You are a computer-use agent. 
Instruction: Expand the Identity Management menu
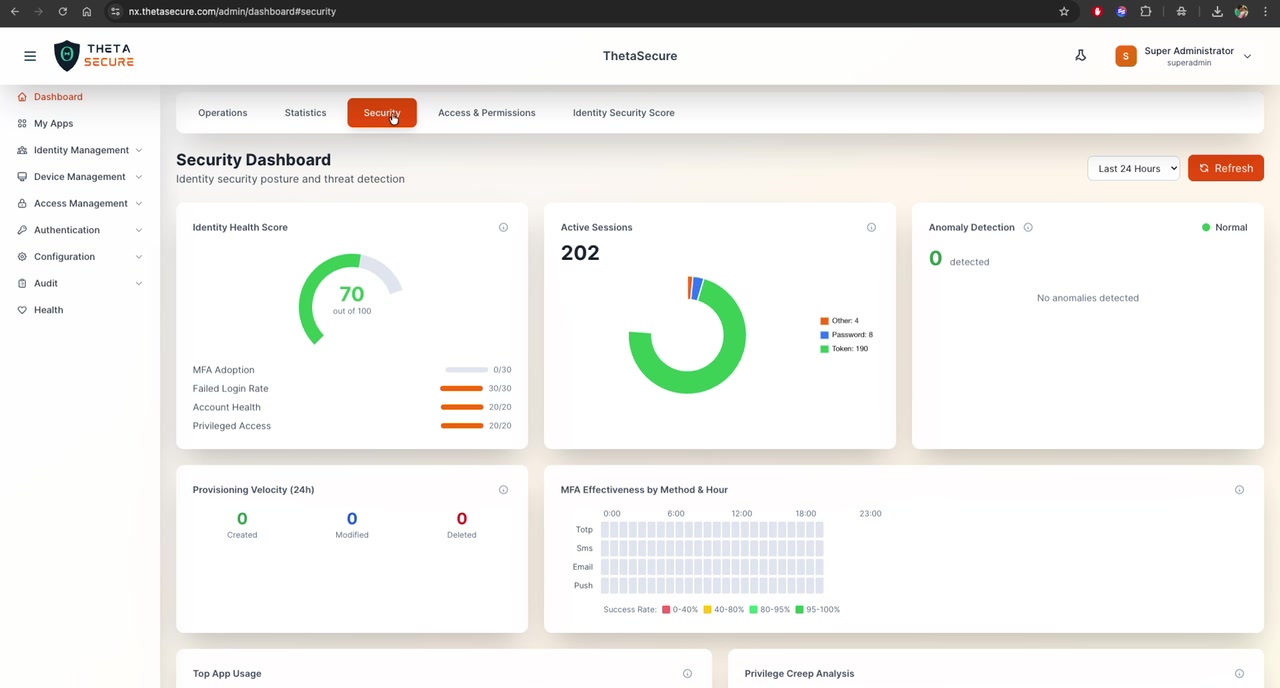click(x=80, y=150)
